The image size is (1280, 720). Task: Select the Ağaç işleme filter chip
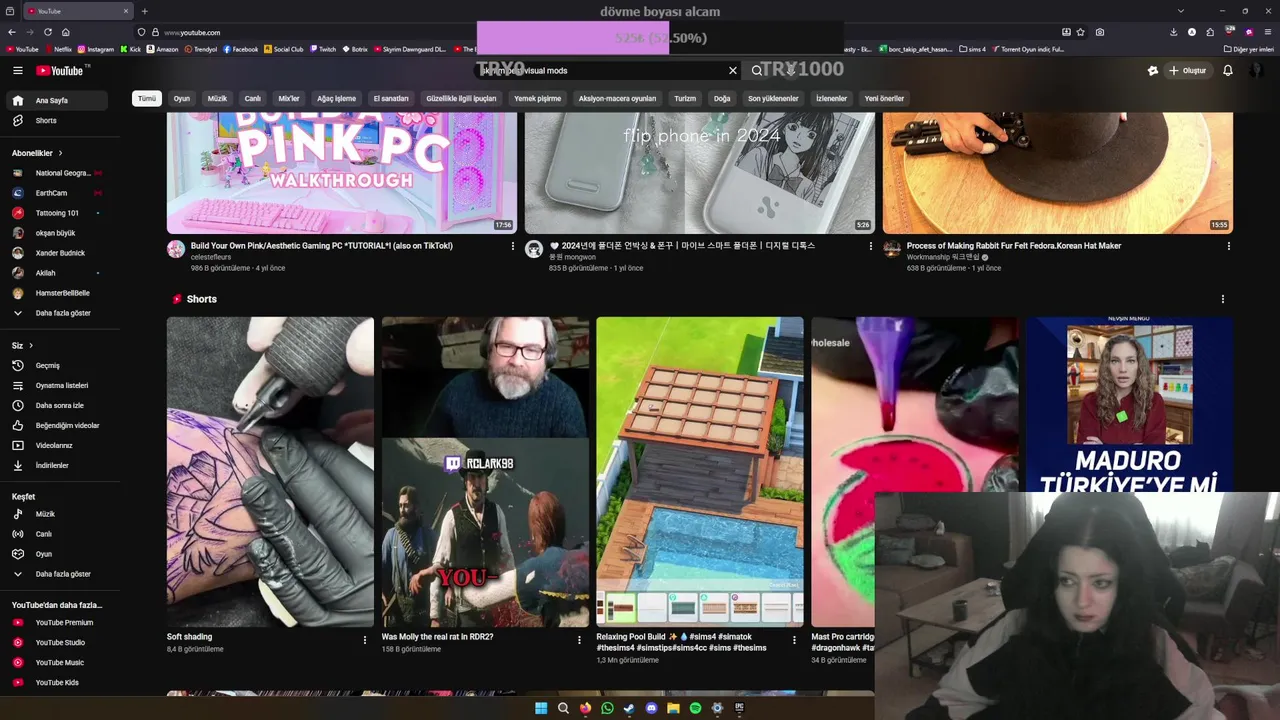tap(336, 99)
